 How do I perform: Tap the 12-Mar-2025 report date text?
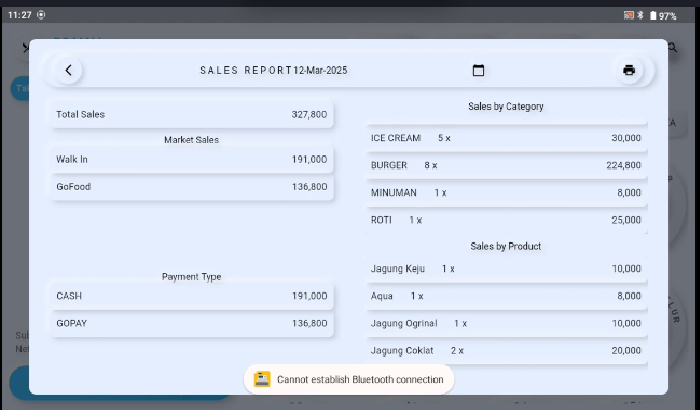click(x=321, y=70)
